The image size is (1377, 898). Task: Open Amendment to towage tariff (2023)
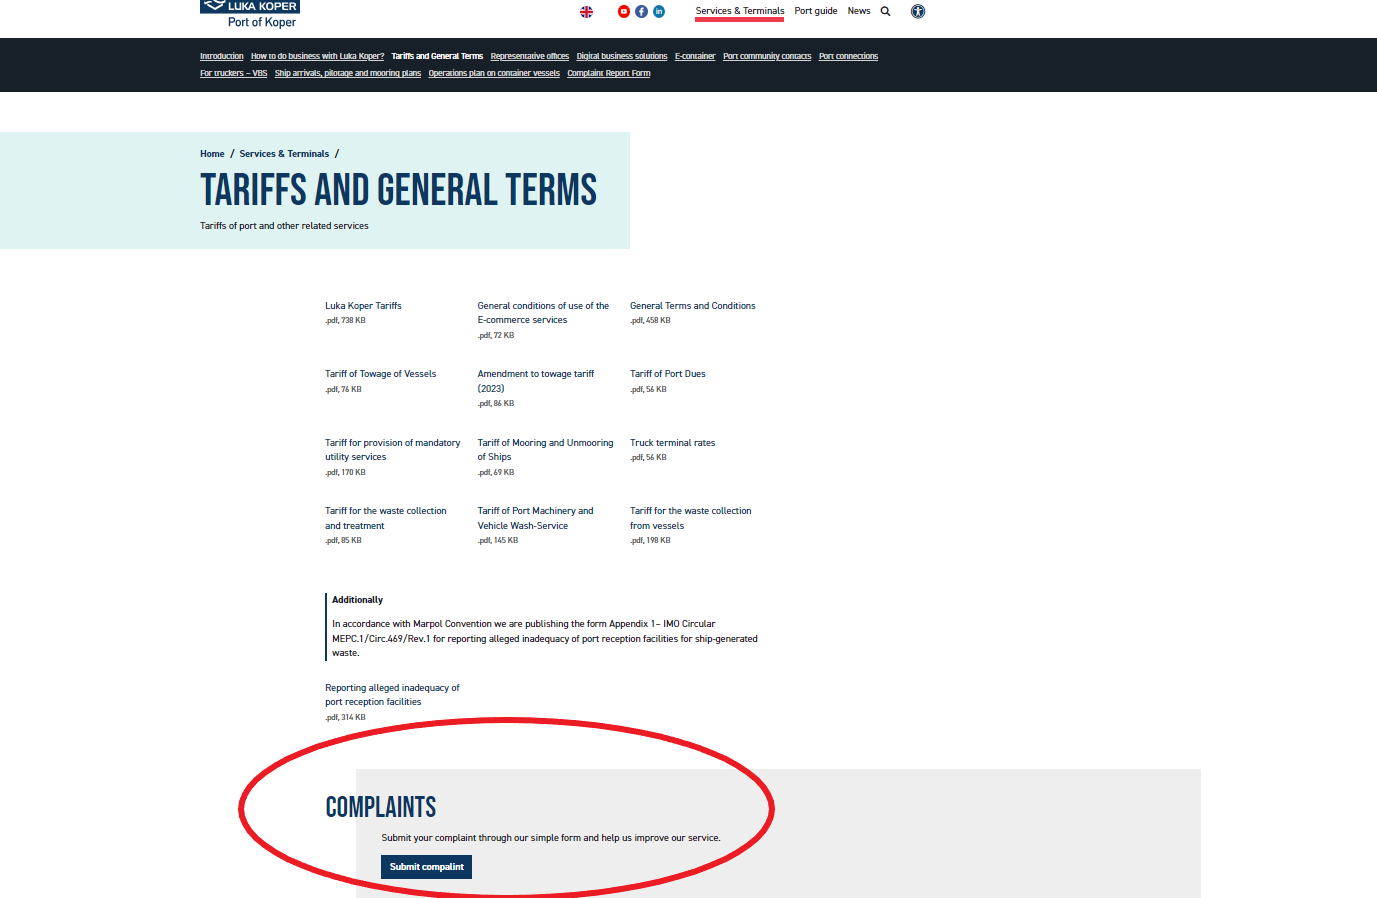(x=536, y=381)
